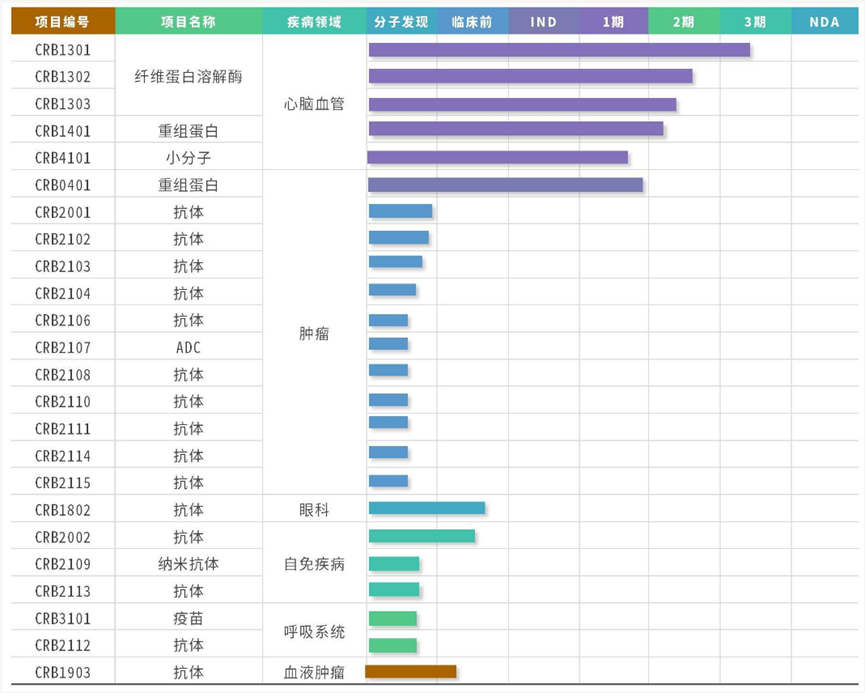Select the 分子发现 stage header
The image size is (865, 693).
click(402, 22)
